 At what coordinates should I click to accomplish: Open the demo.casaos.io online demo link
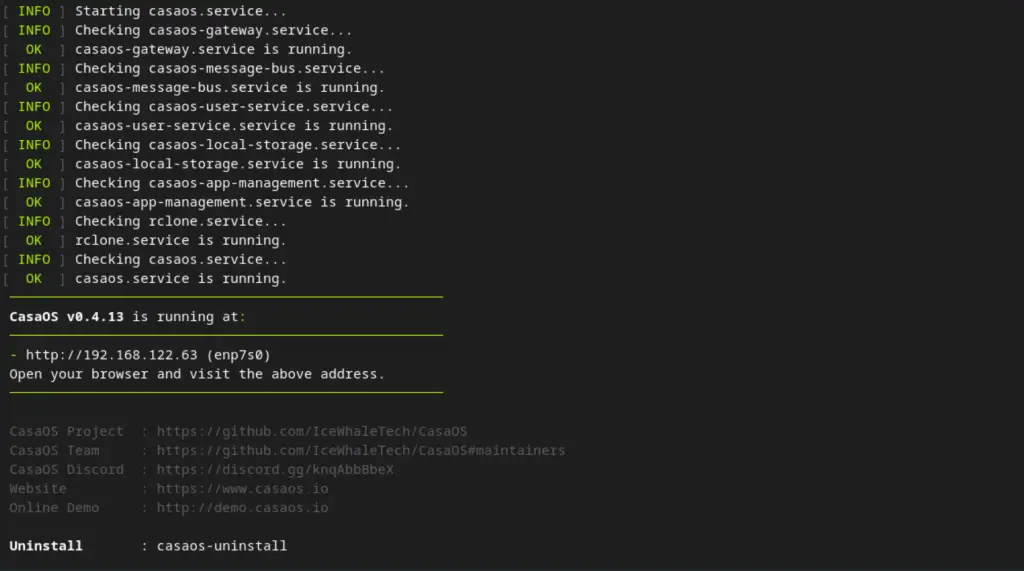[x=242, y=508]
